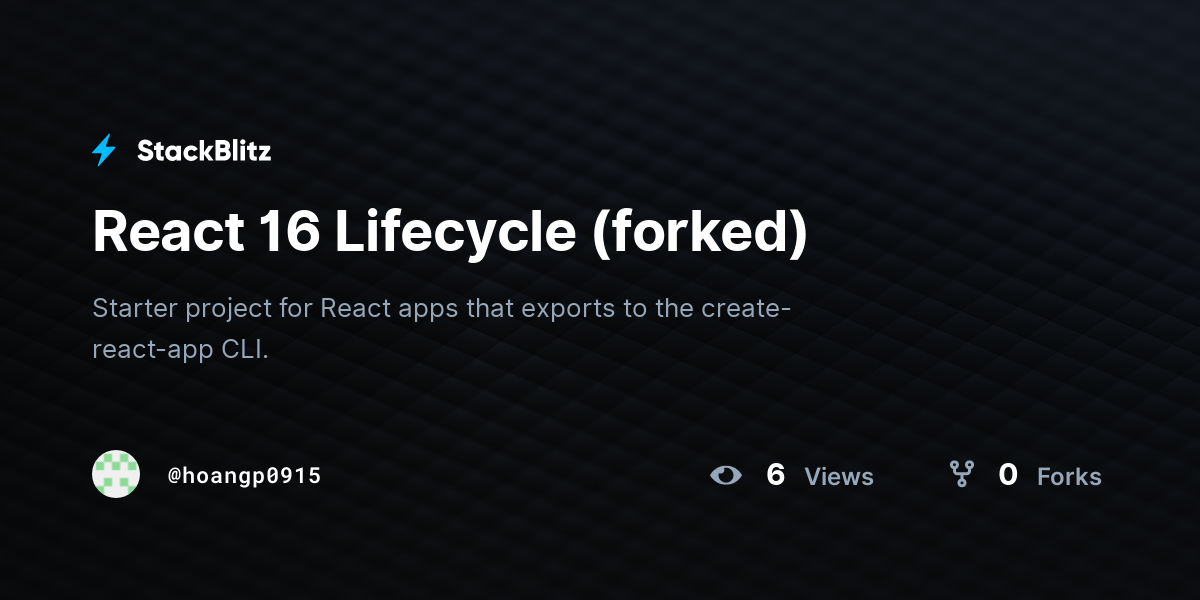Select the views count number 6
This screenshot has height=600, width=1200.
(x=775, y=475)
